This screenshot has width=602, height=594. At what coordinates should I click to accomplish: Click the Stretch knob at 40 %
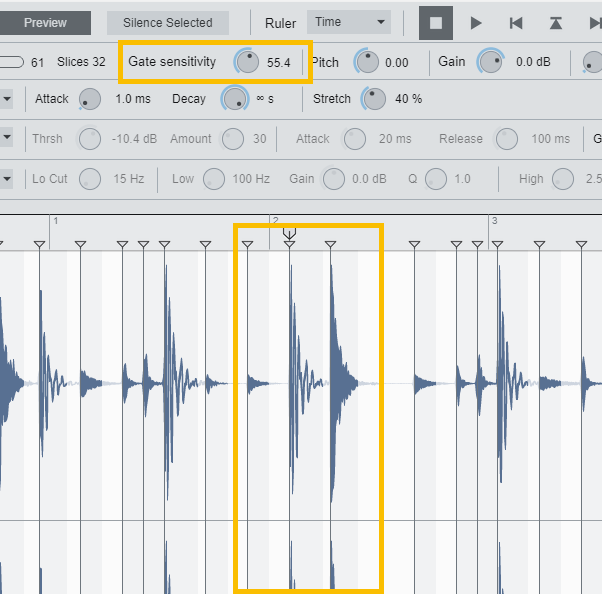pos(374,99)
